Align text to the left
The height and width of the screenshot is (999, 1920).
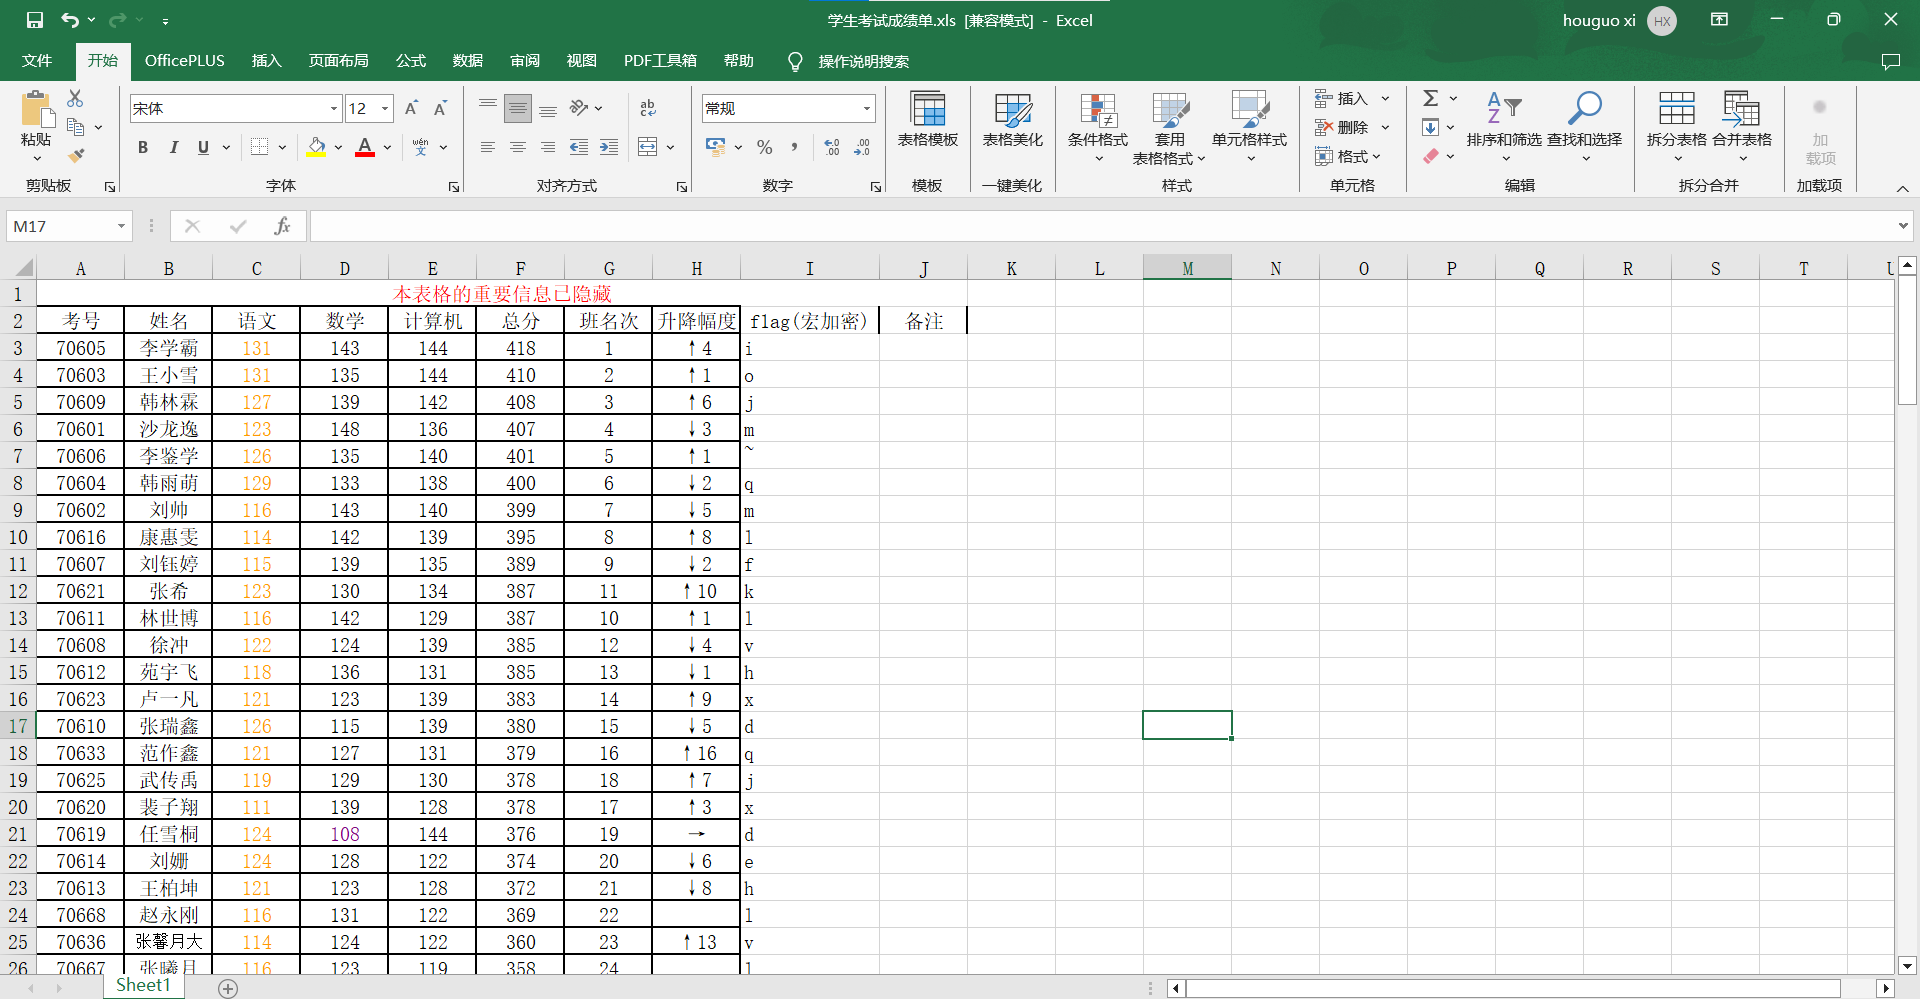(488, 147)
